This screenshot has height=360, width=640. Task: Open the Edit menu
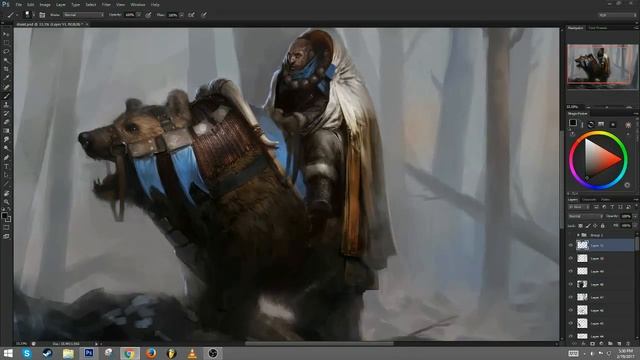point(31,4)
